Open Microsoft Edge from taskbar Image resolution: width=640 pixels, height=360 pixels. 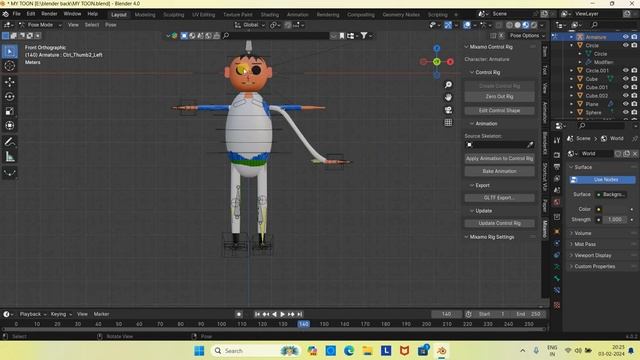pyautogui.click(x=349, y=351)
